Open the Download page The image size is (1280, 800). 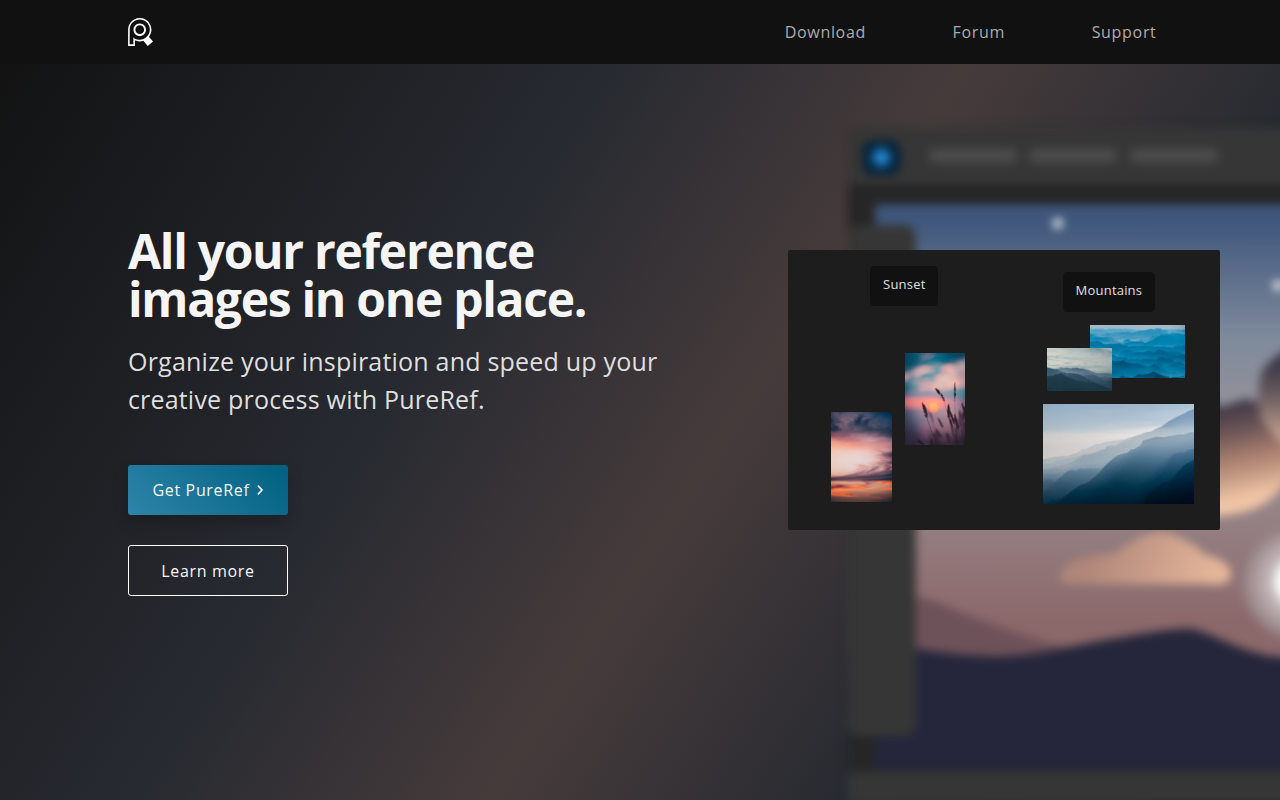(825, 32)
